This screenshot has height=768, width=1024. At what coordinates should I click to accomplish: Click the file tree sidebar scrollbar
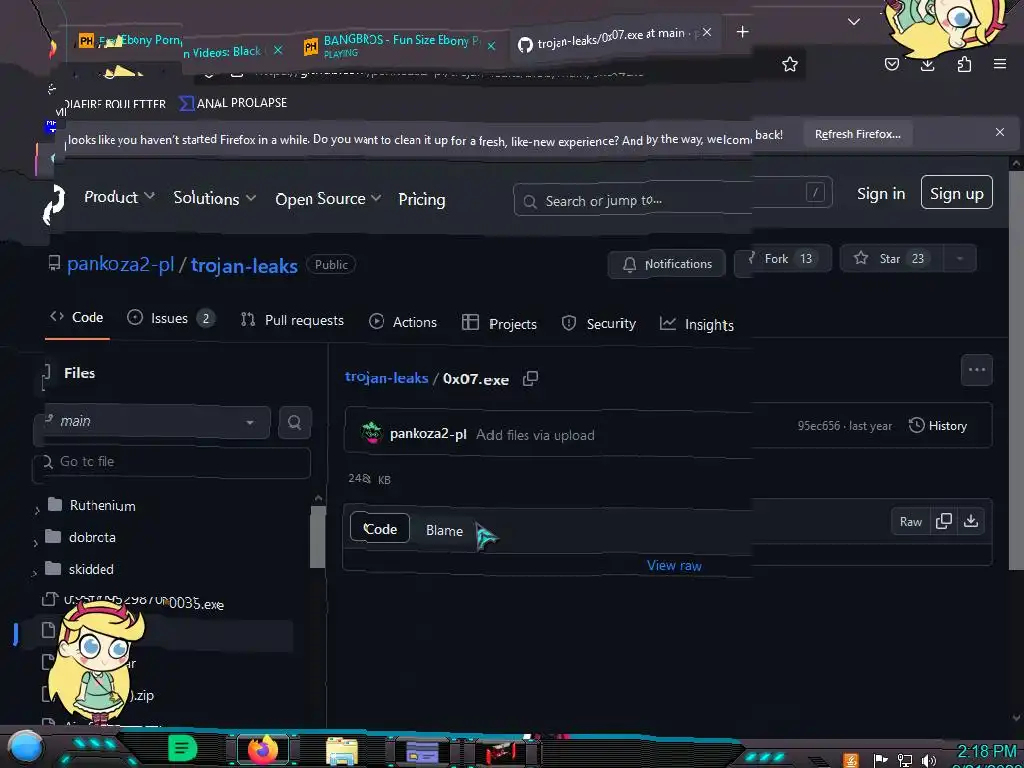[318, 536]
